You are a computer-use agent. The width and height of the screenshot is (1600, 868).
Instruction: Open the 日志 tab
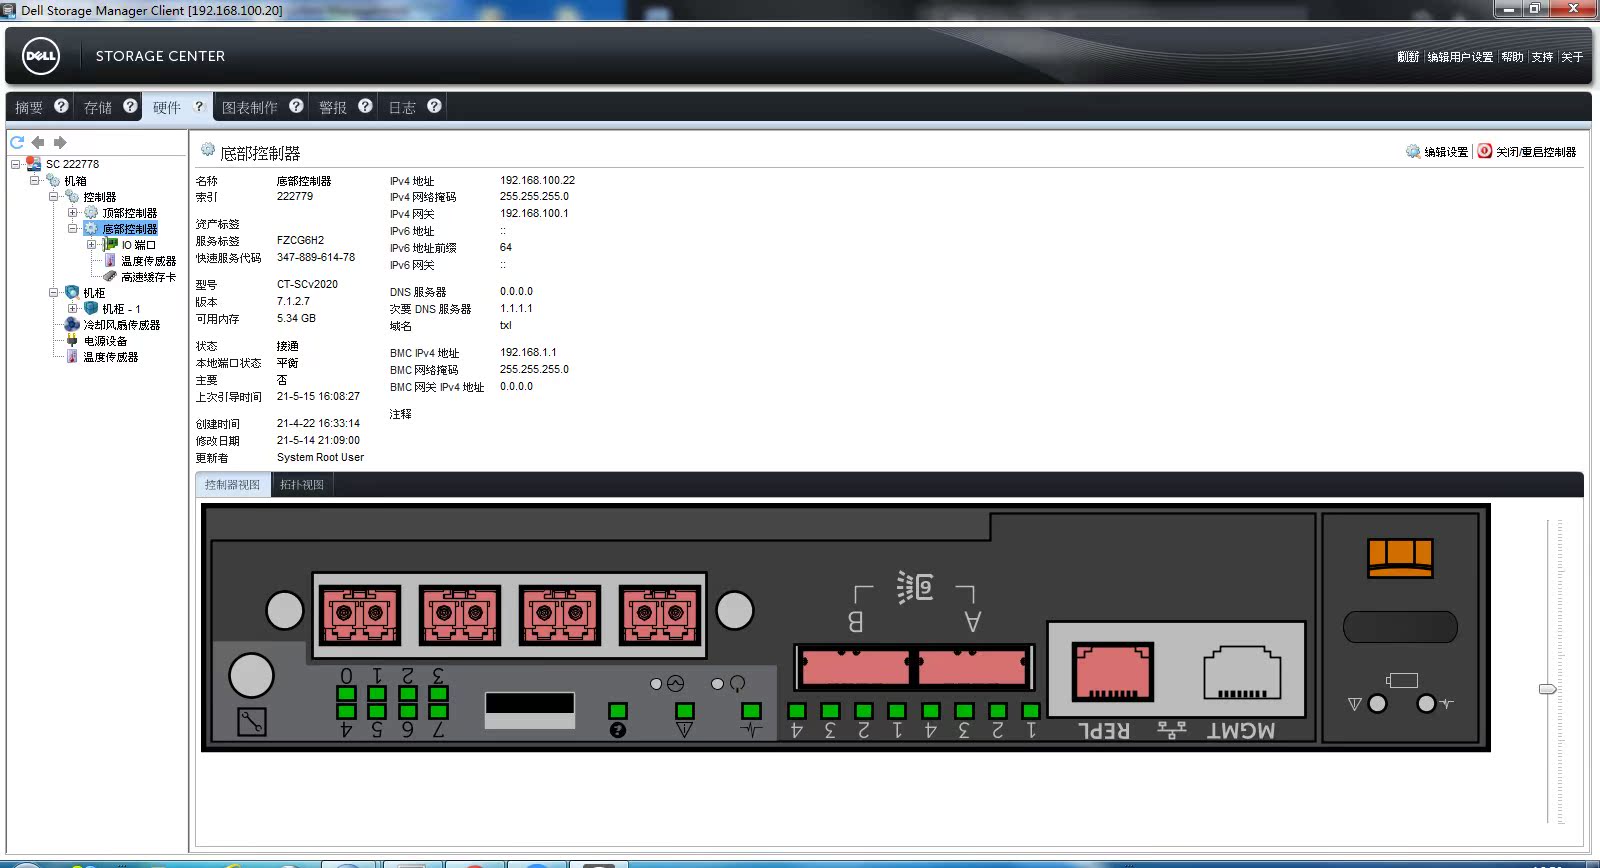pyautogui.click(x=402, y=107)
